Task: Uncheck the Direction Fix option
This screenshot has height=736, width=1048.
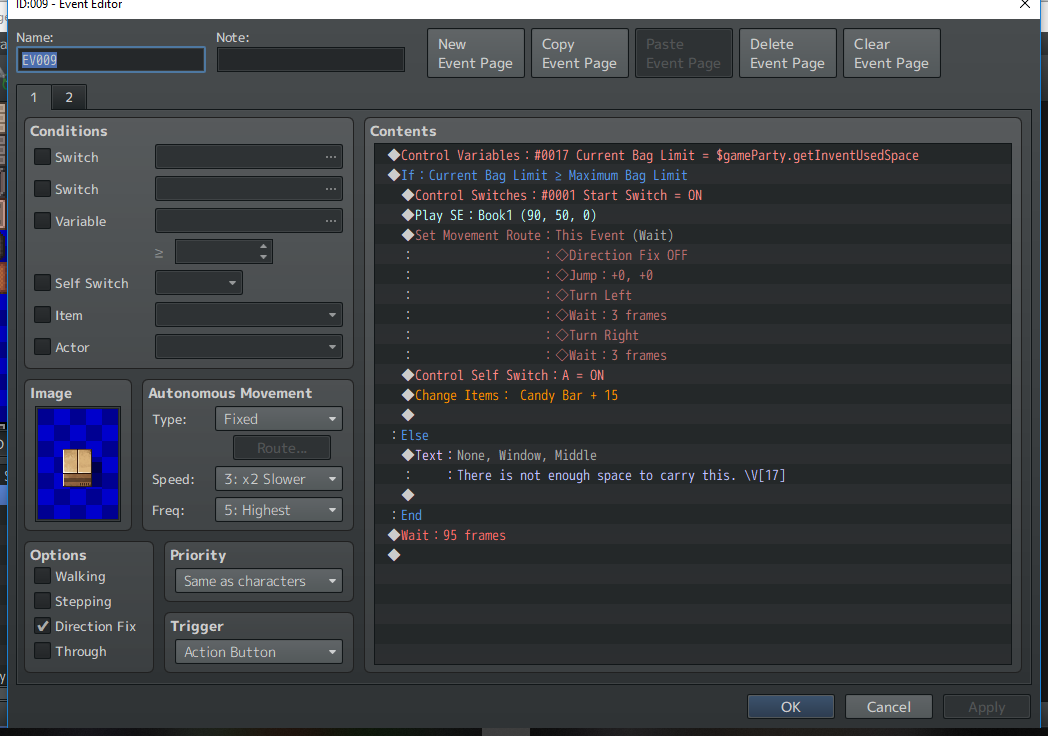Action: click(x=42, y=626)
